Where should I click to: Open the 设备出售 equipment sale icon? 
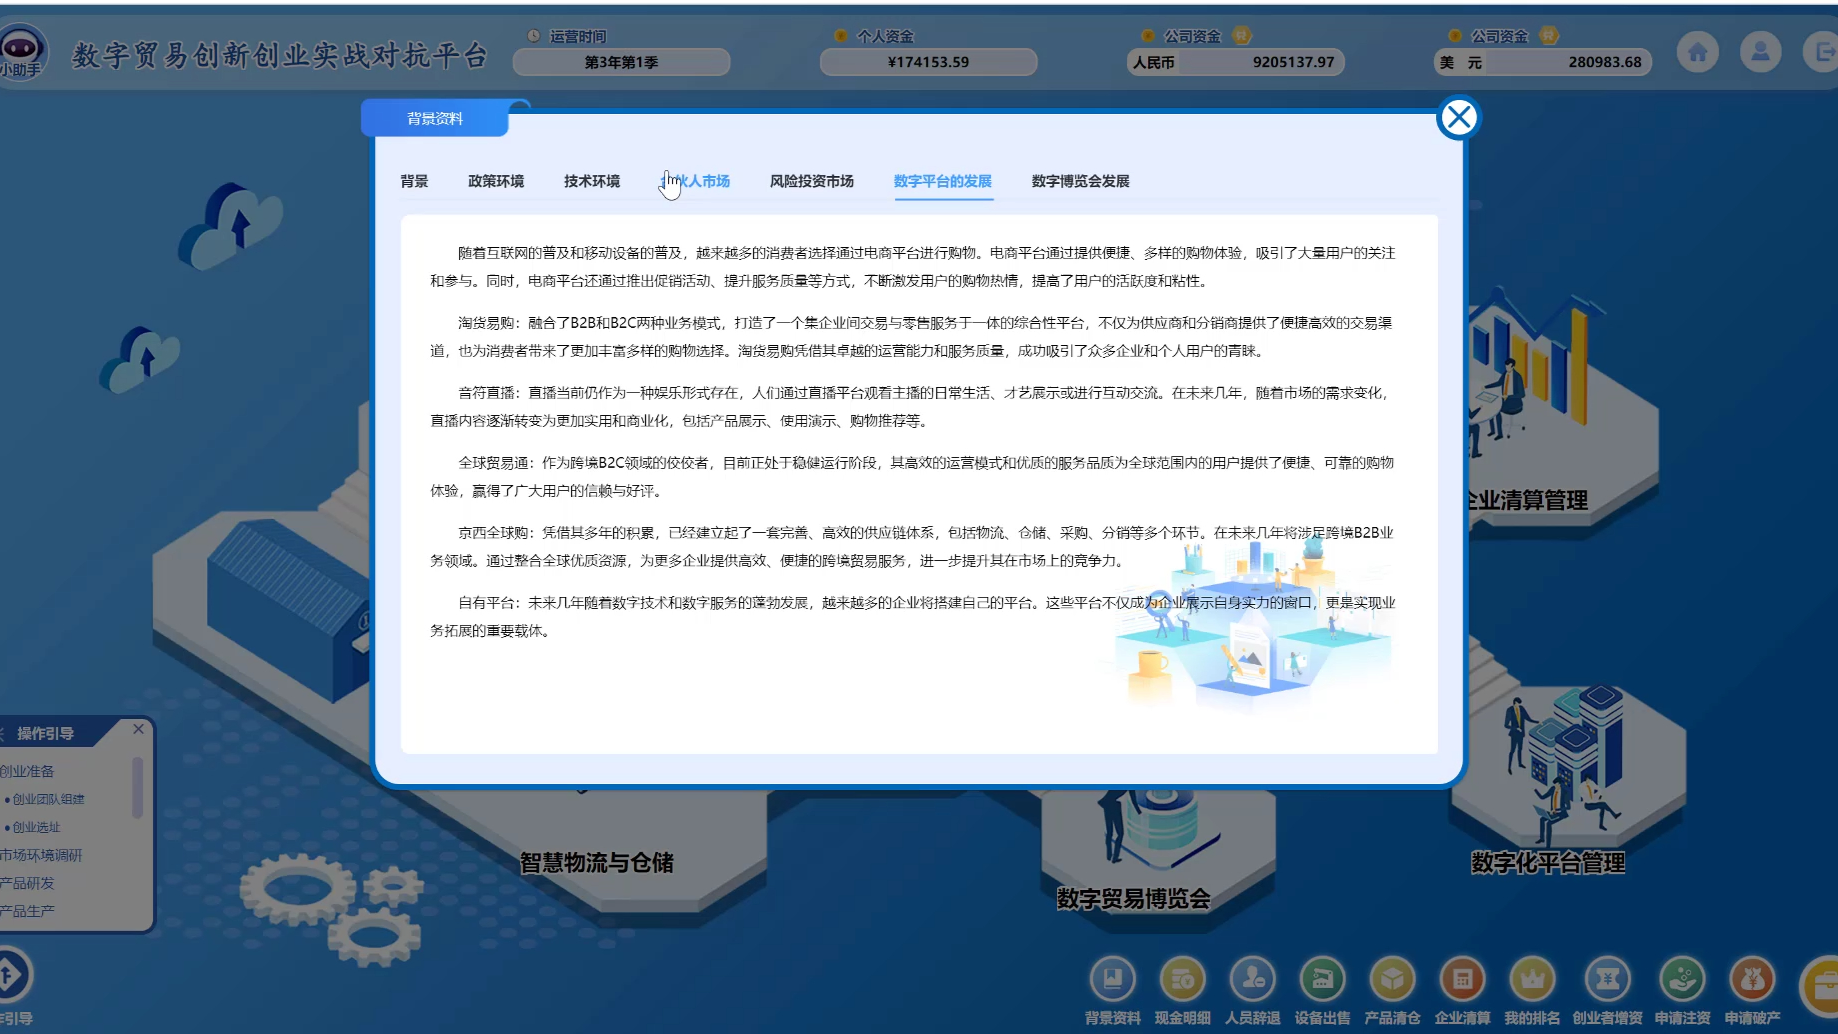click(1322, 979)
